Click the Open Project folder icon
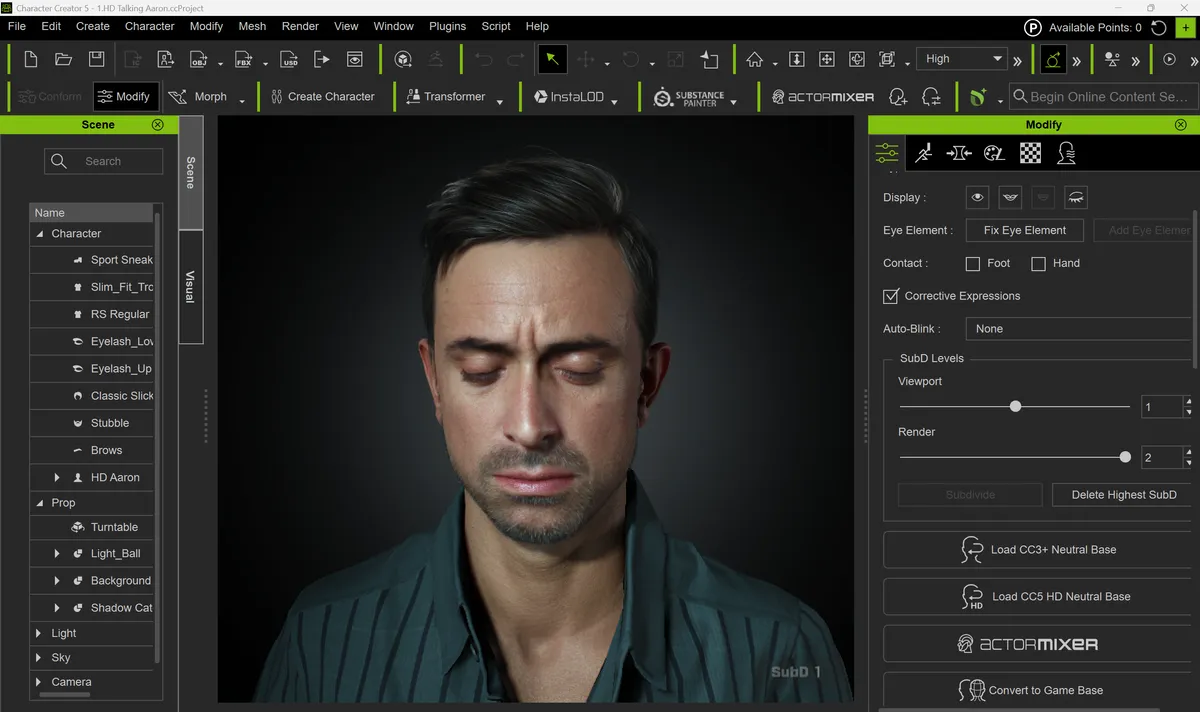The width and height of the screenshot is (1200, 712). (x=63, y=59)
